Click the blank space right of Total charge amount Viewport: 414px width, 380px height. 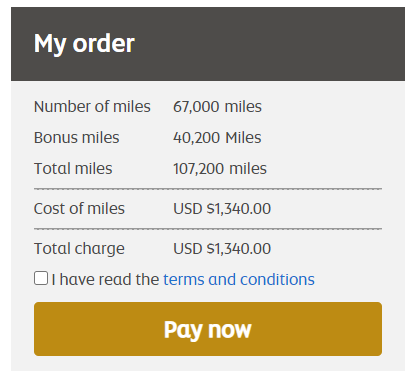[327, 249]
